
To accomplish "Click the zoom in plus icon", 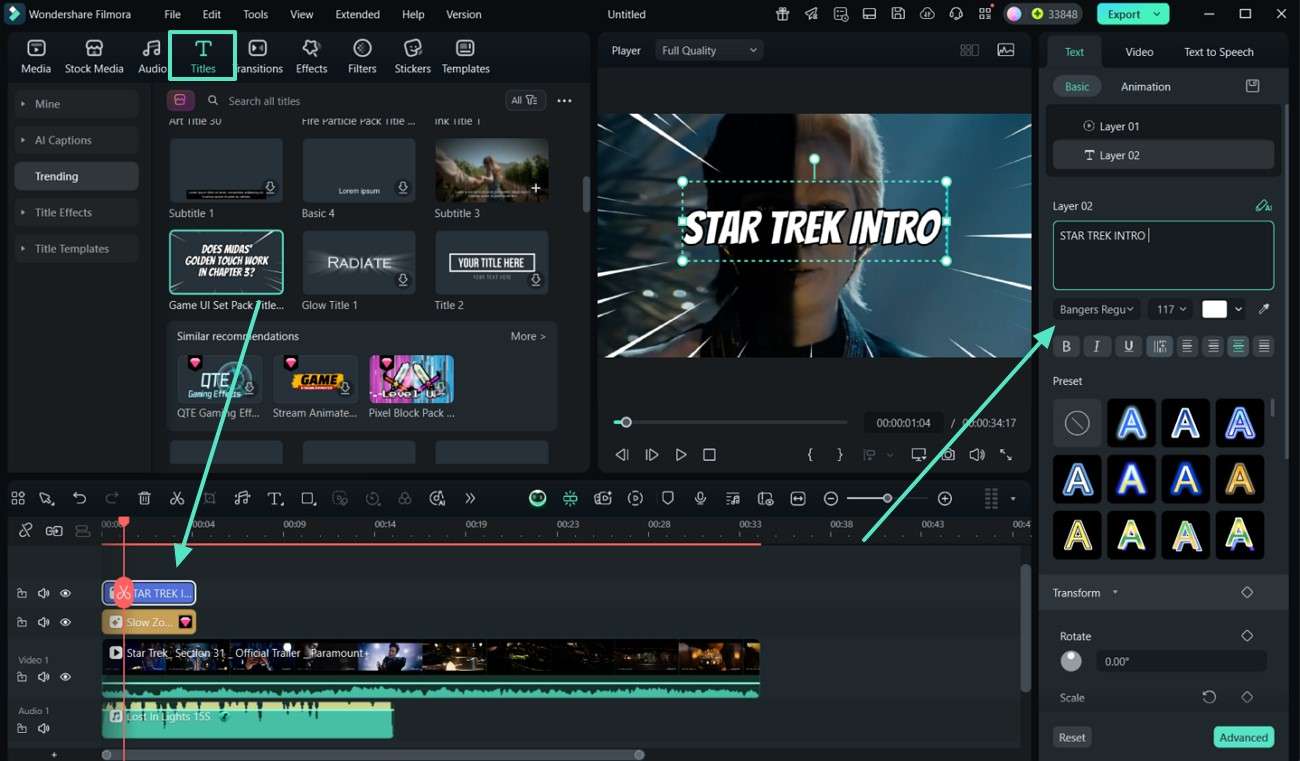I will [944, 498].
